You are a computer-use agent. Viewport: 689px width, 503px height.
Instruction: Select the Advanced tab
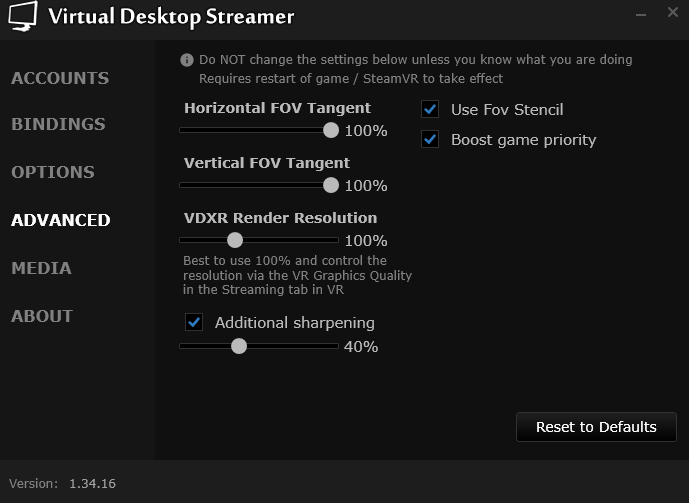coord(61,220)
